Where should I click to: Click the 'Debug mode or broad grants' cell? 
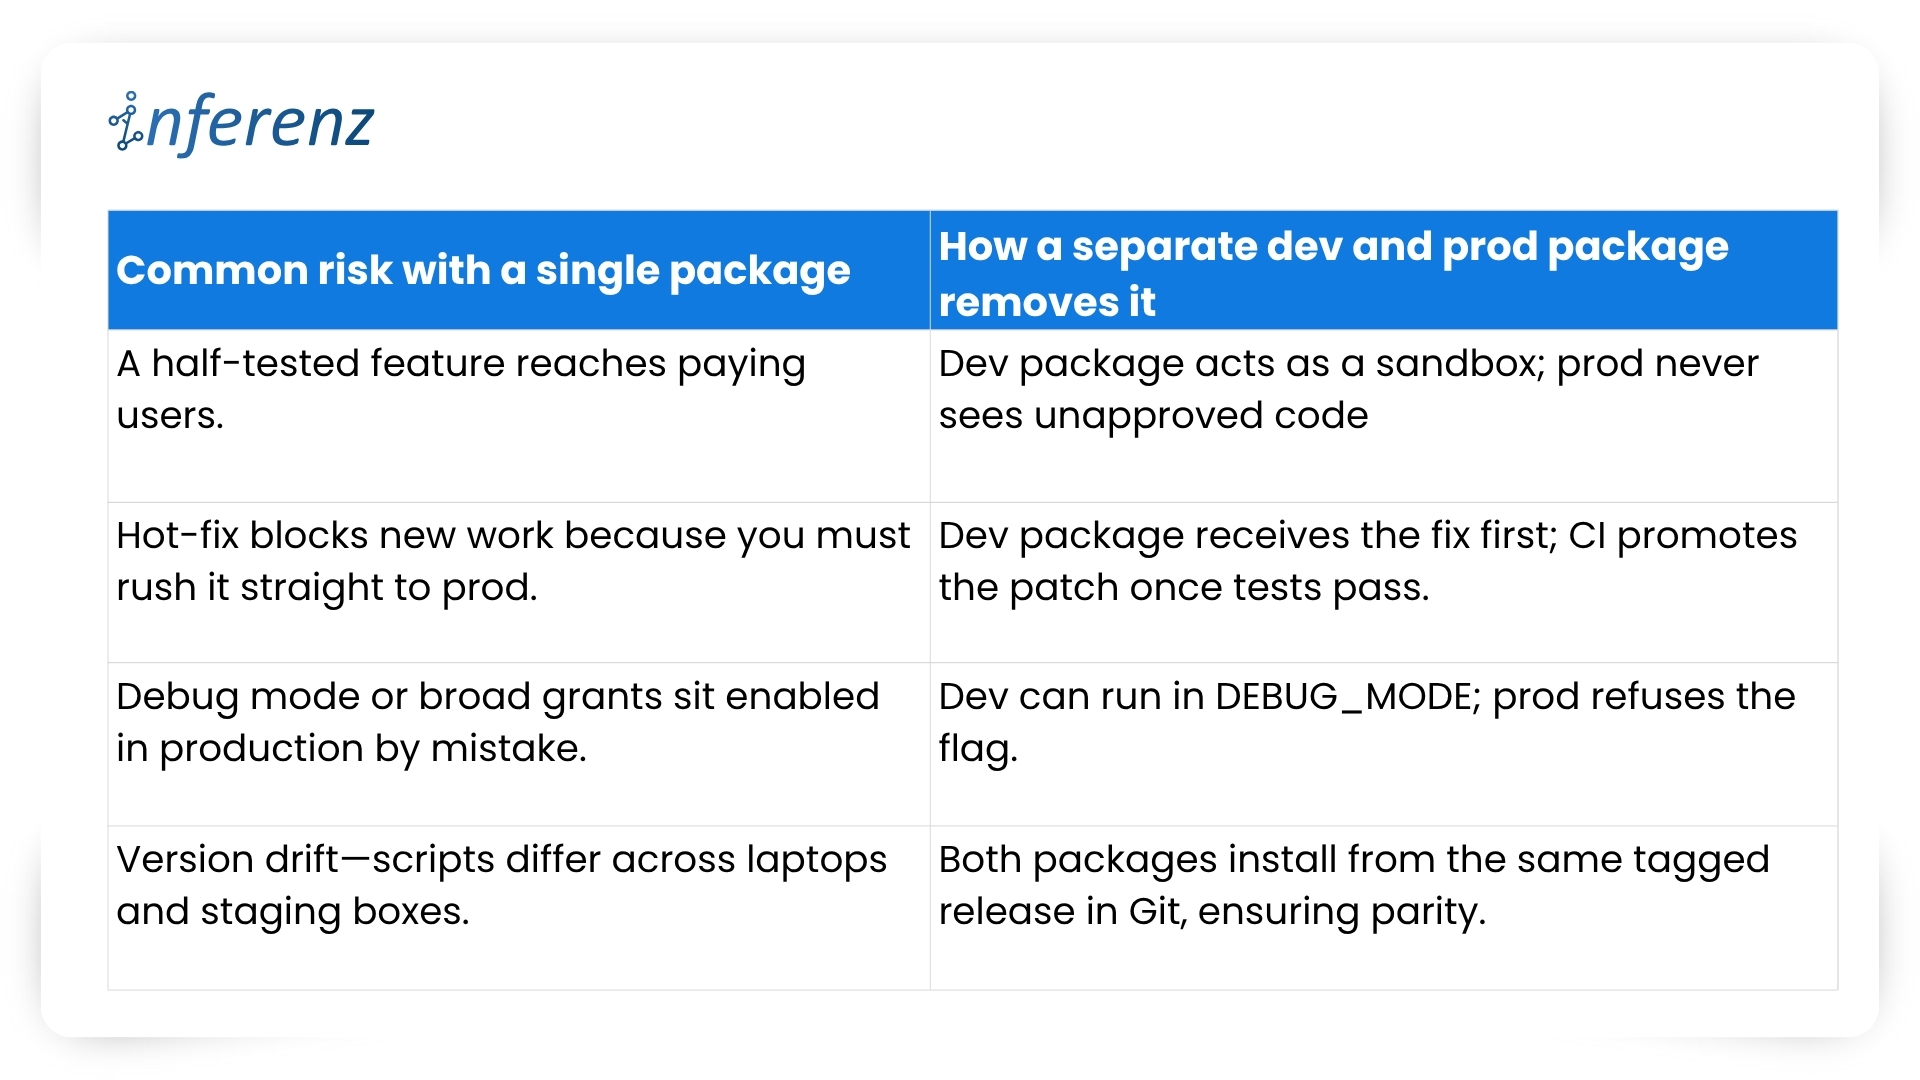click(x=519, y=744)
